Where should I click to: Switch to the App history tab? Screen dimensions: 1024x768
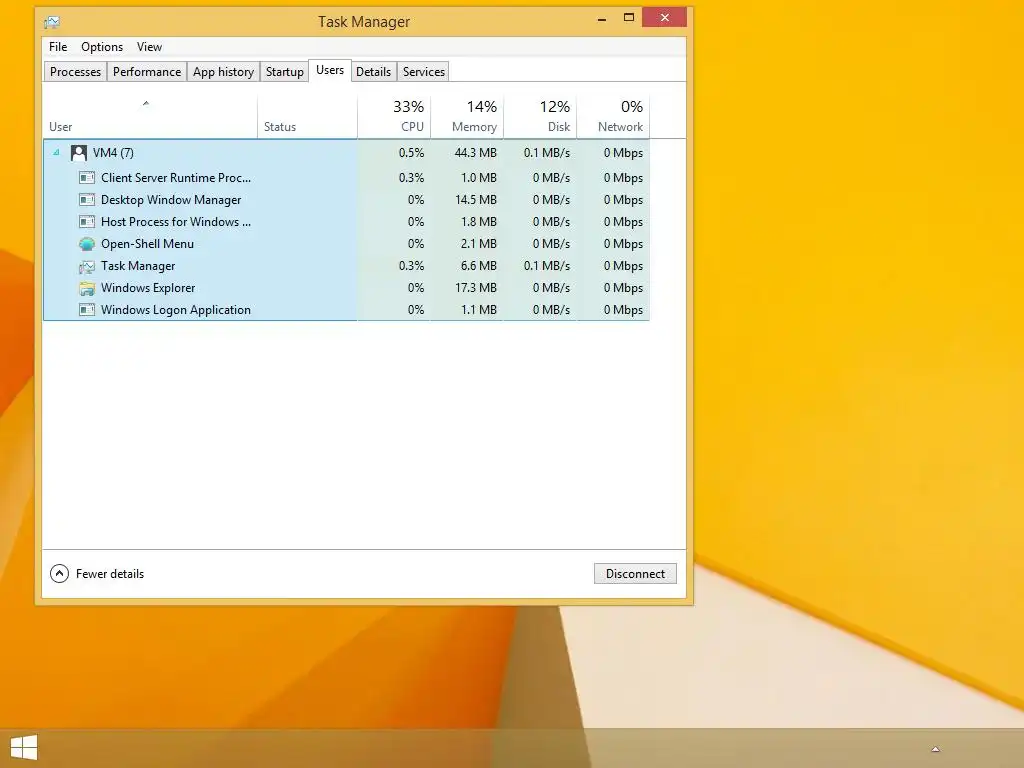coord(223,72)
